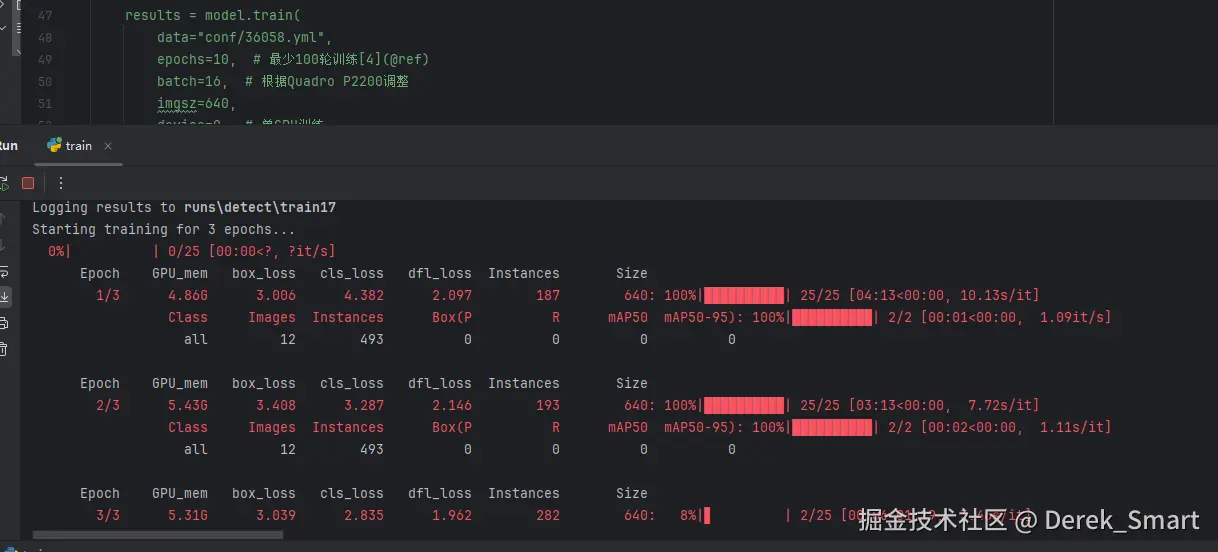Screen dimensions: 1218x552
Task: Click dfl_loss value 1.962
Action: click(452, 515)
